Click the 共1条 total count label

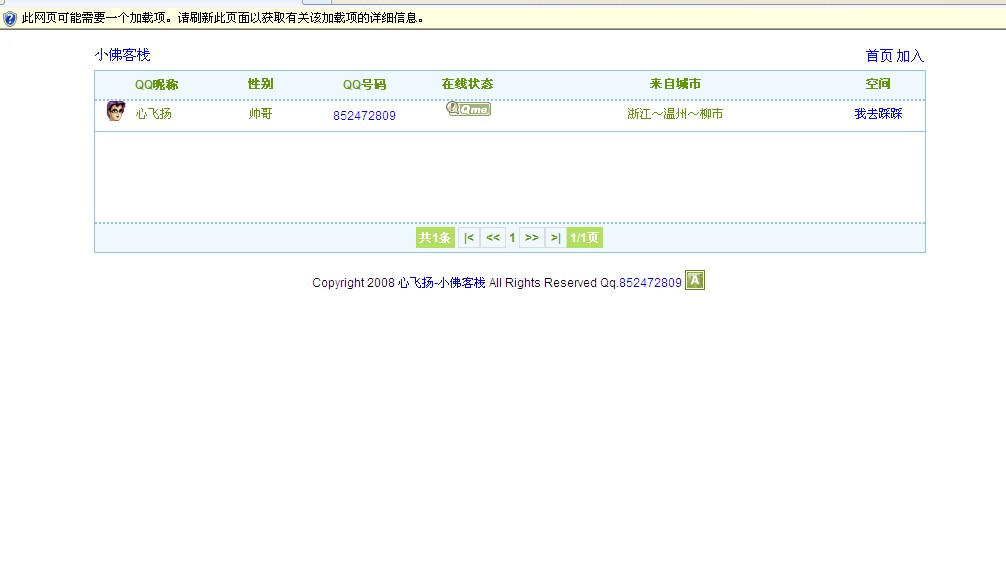[435, 237]
